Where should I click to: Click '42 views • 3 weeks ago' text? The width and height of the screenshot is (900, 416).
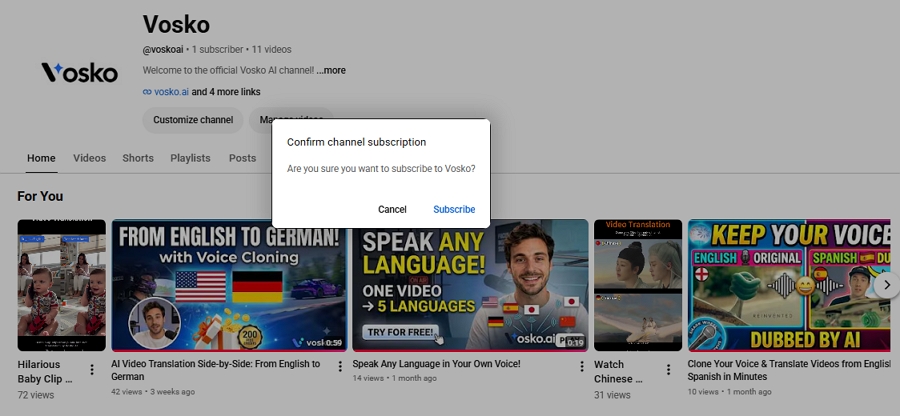[x=153, y=392]
